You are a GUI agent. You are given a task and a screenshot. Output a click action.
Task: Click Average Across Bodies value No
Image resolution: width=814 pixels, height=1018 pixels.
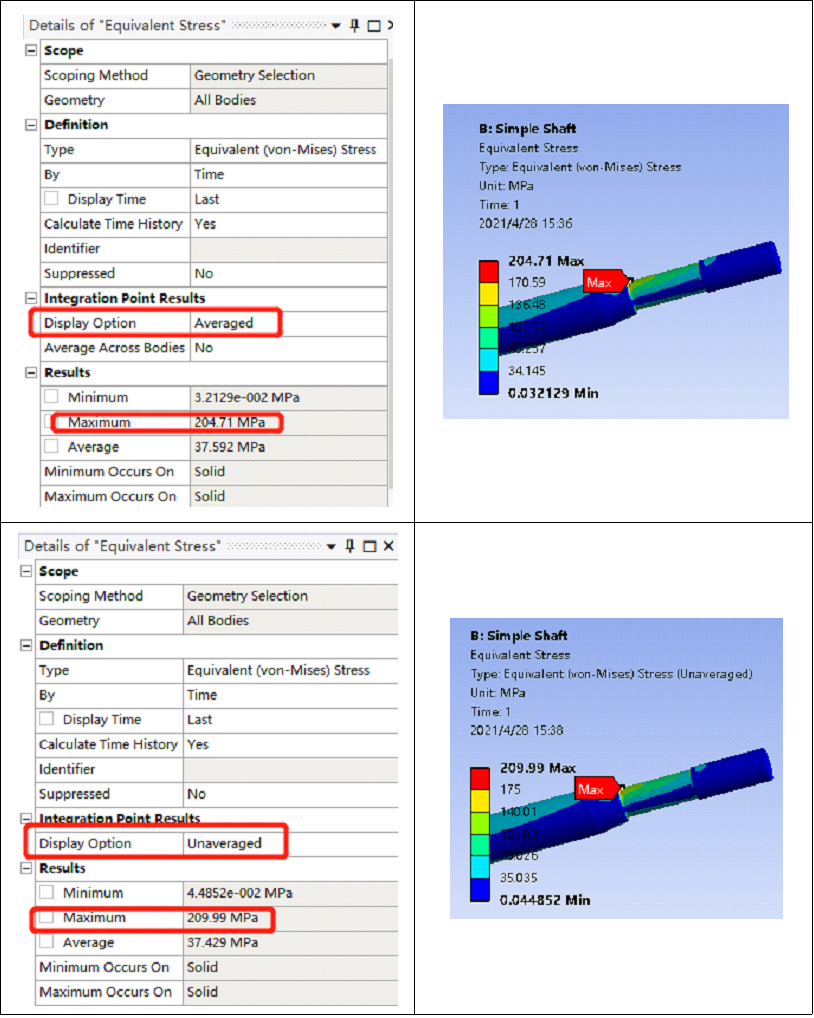tap(288, 348)
